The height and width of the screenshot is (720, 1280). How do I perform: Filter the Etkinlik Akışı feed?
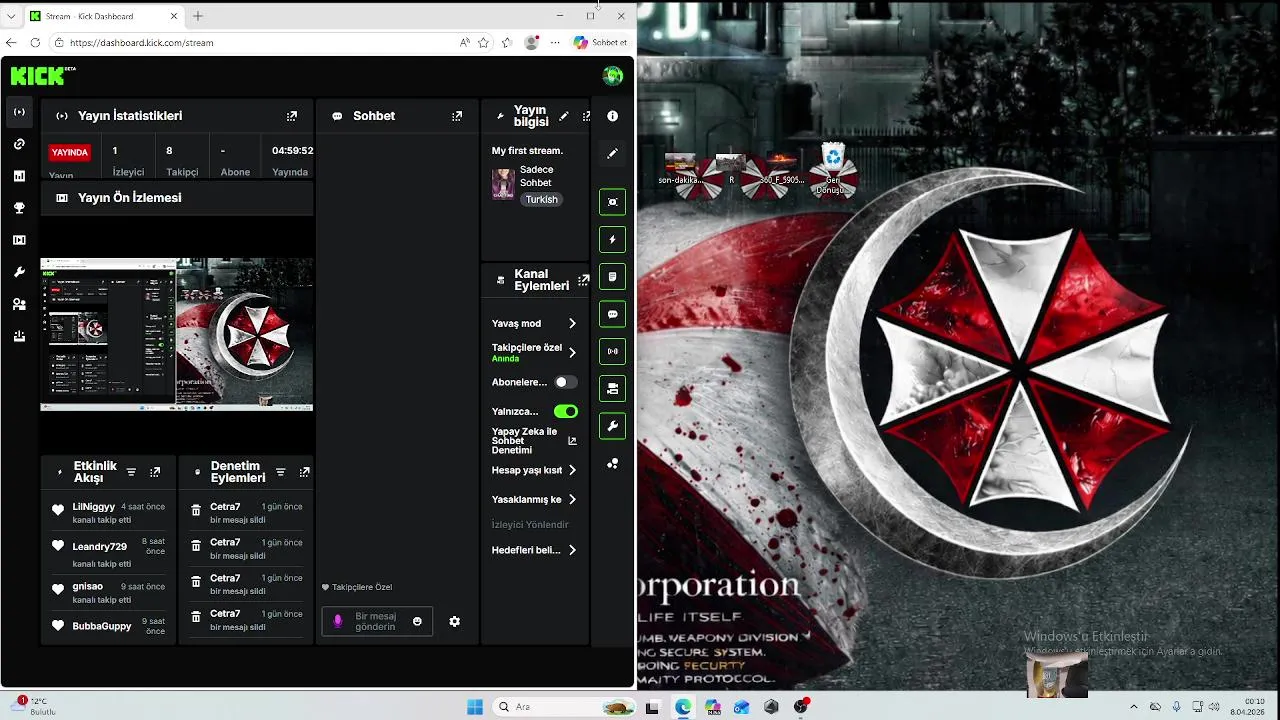point(131,472)
